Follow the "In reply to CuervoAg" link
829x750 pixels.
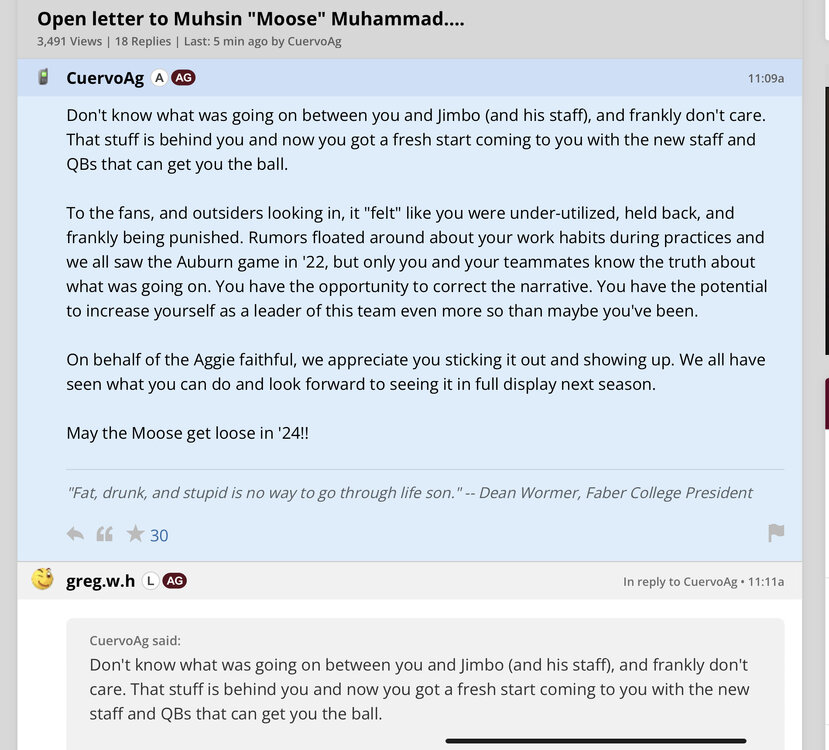click(x=678, y=581)
